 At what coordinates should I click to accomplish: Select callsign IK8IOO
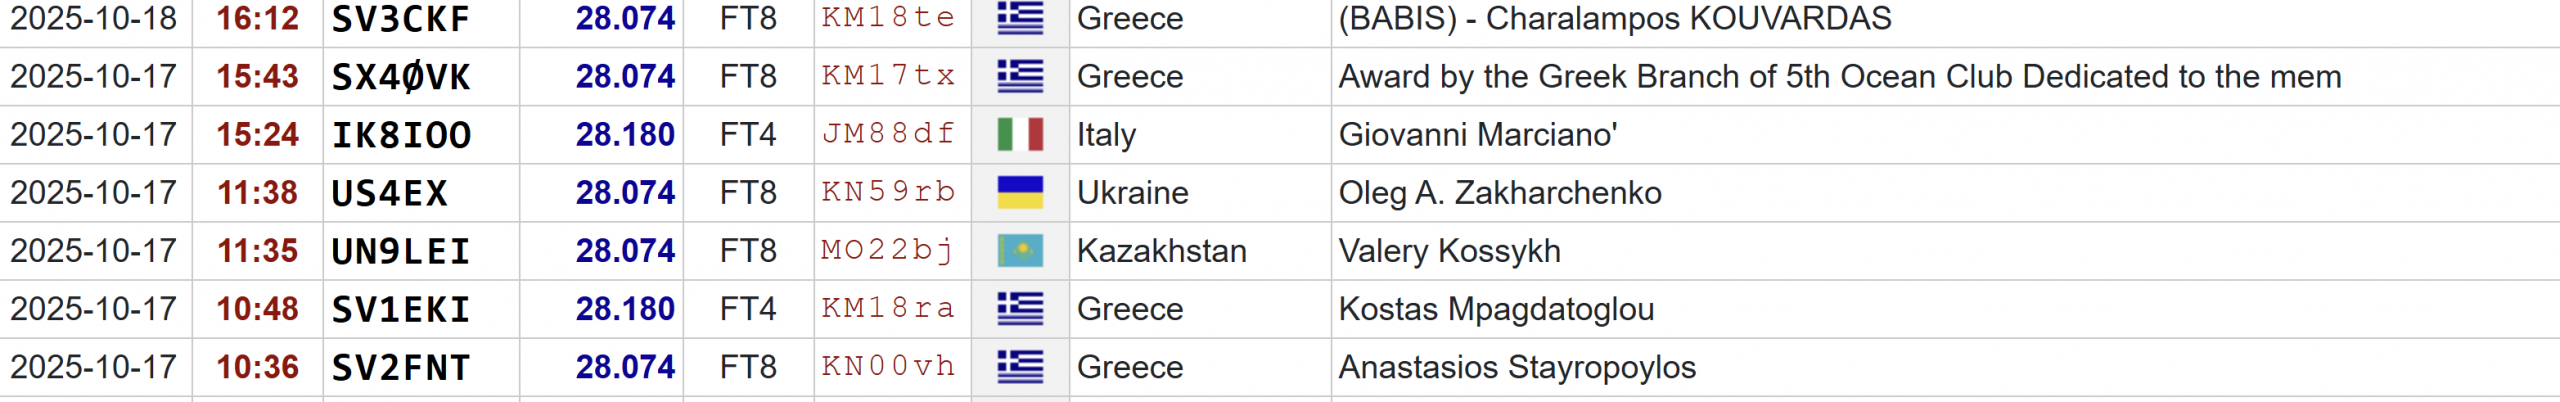pyautogui.click(x=401, y=135)
